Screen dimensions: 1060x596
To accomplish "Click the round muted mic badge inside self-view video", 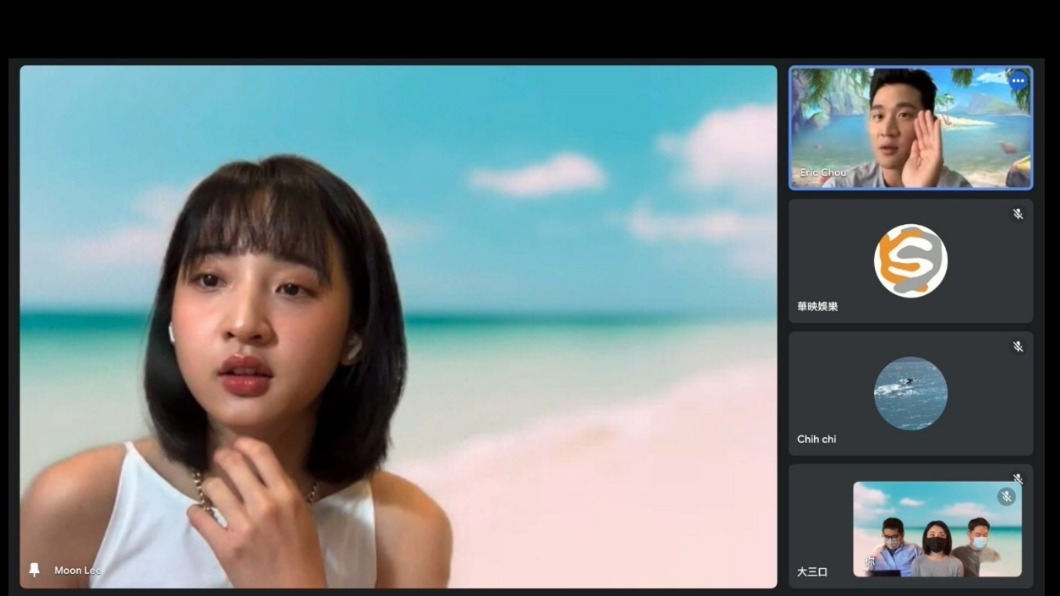I will pos(1006,497).
